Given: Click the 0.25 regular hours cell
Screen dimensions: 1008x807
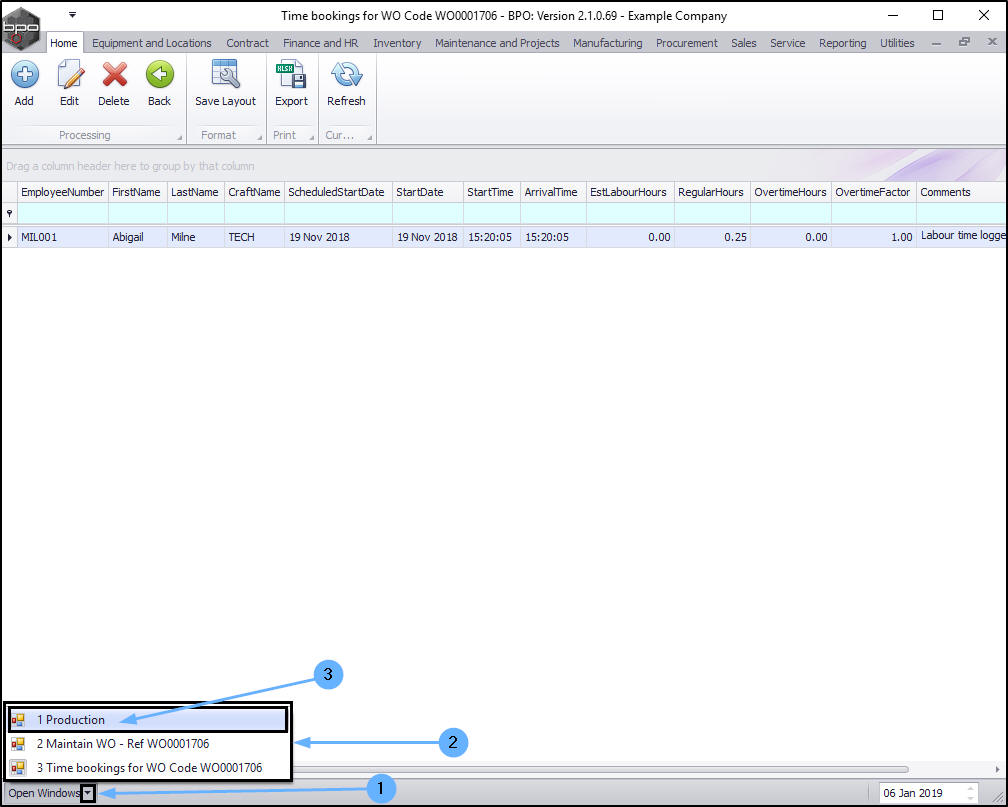Looking at the screenshot, I should click(x=712, y=237).
